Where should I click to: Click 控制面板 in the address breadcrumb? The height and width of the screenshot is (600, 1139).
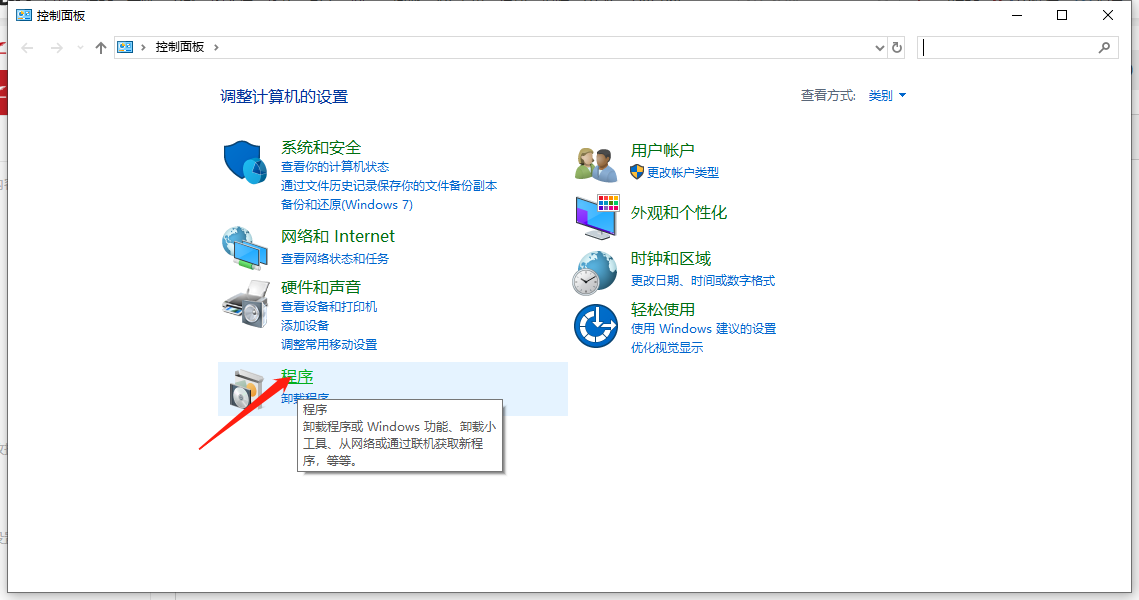[179, 47]
